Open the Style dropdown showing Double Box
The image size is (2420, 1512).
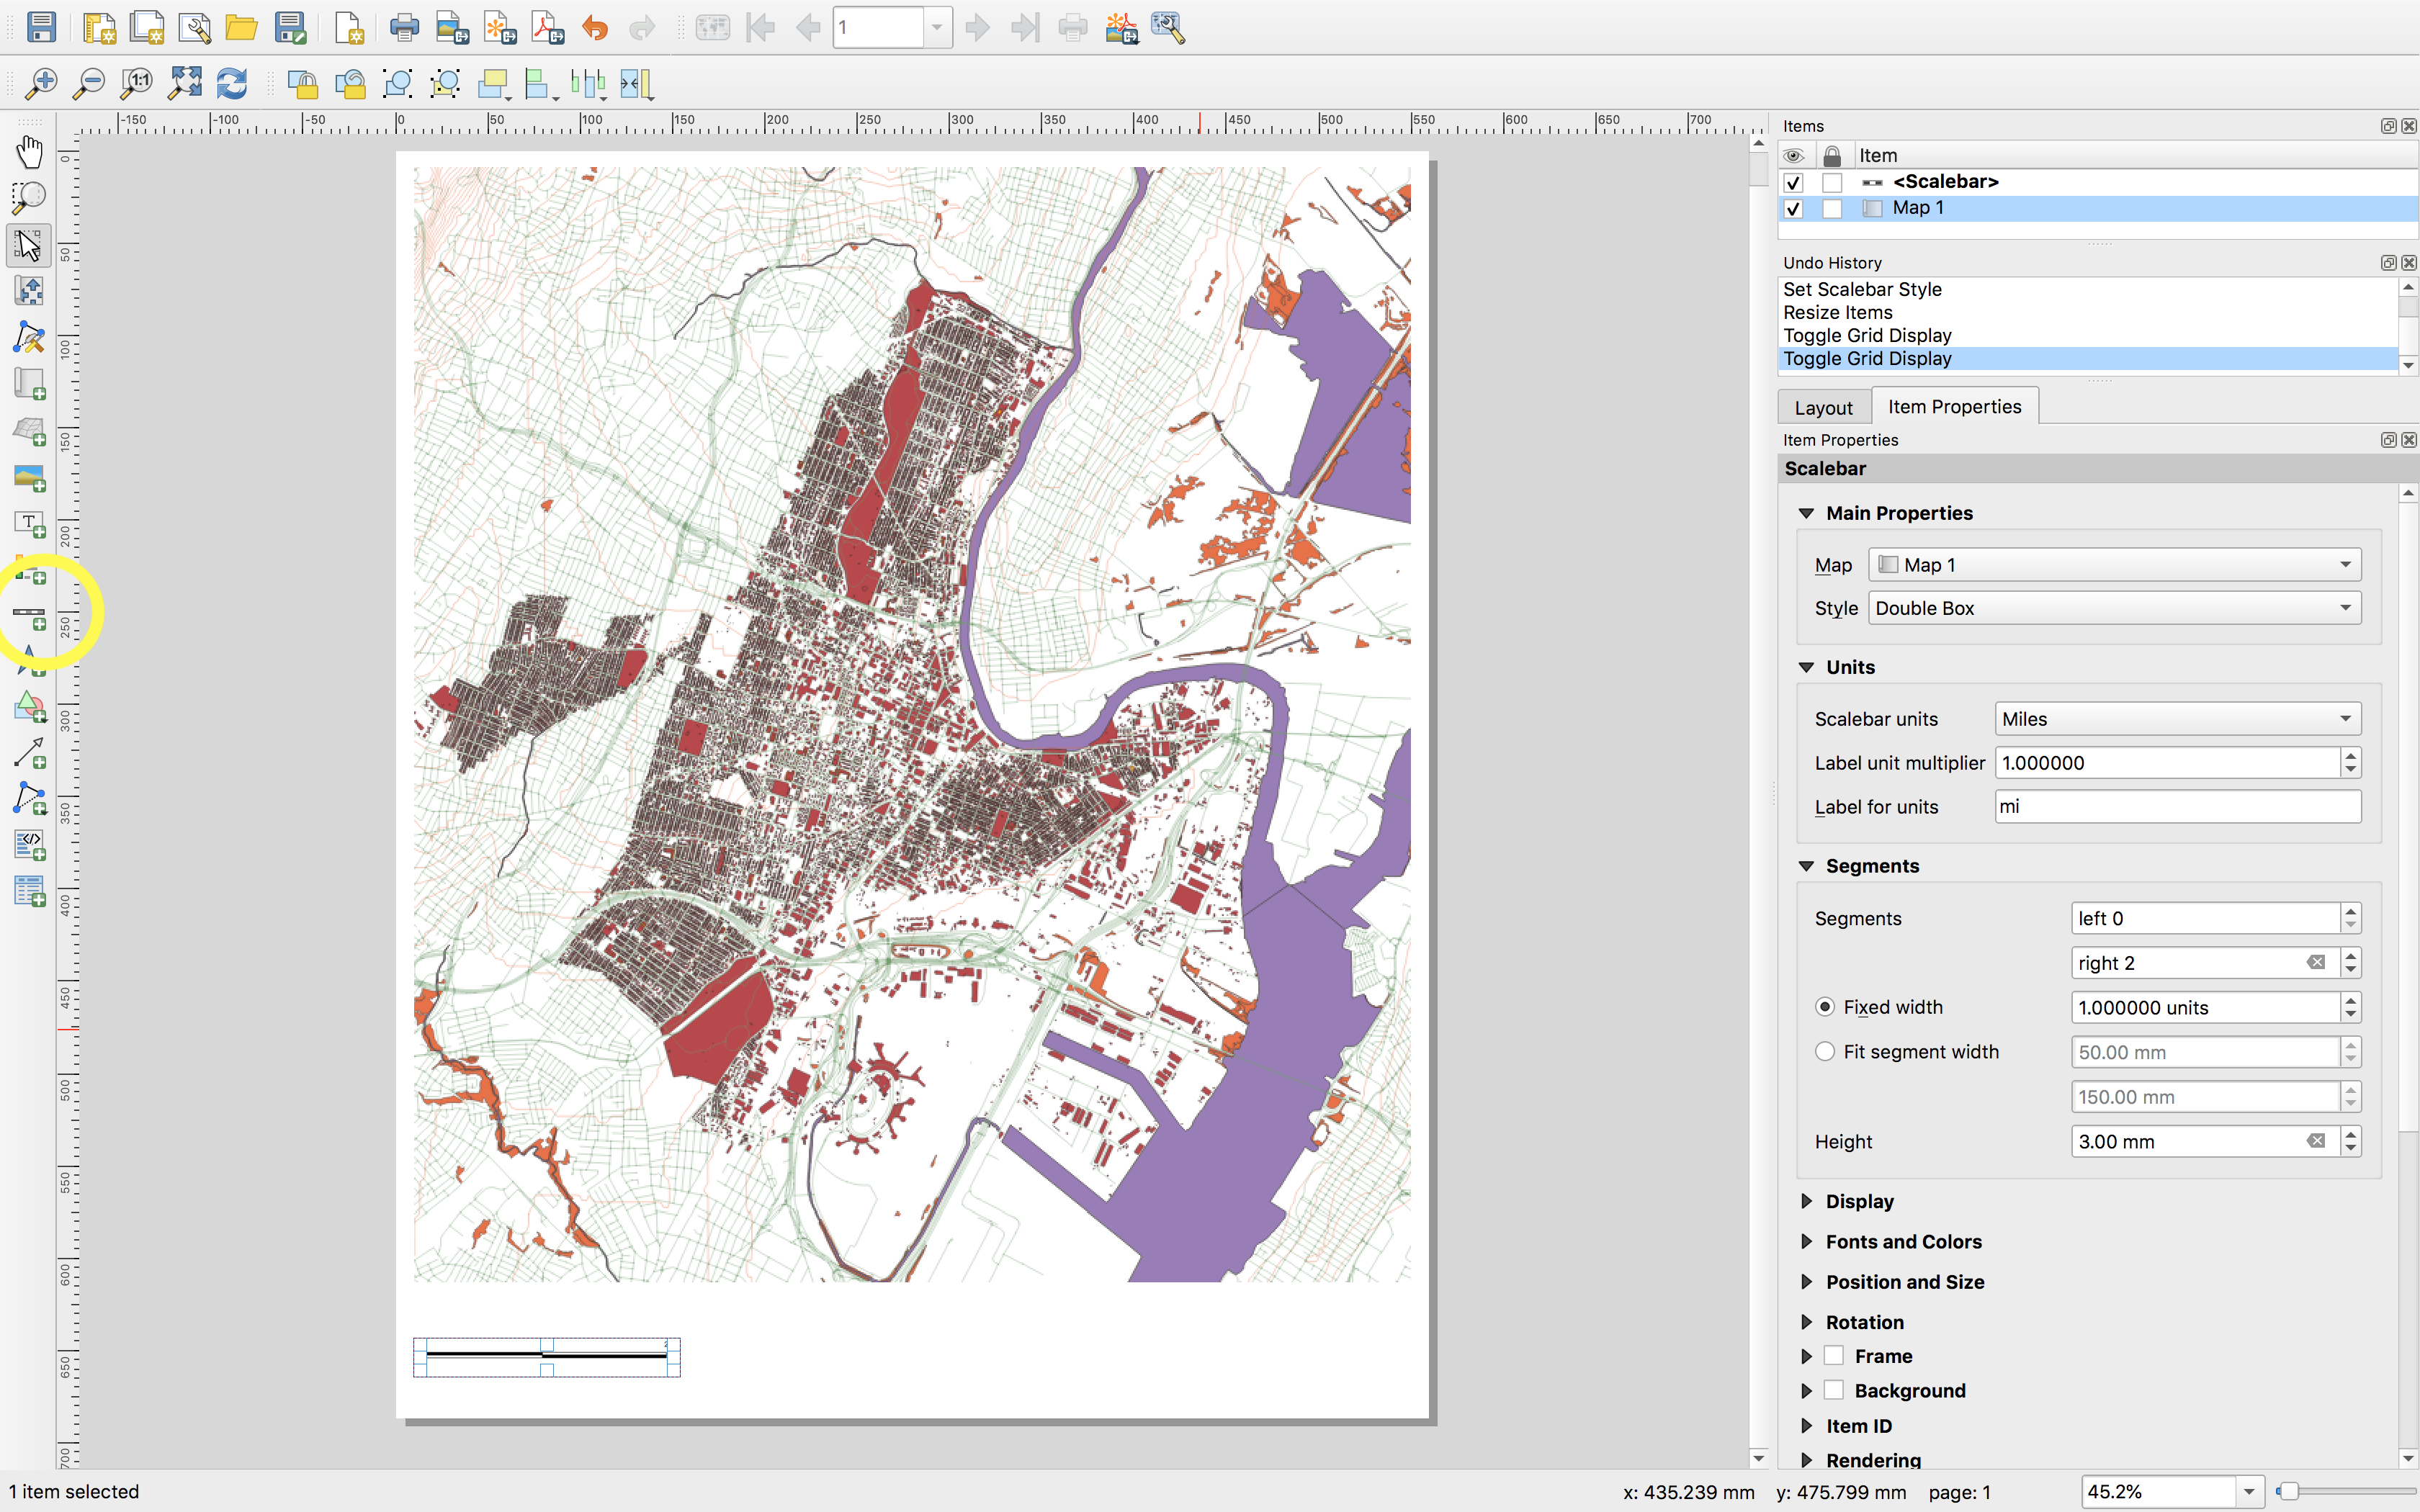[2113, 608]
